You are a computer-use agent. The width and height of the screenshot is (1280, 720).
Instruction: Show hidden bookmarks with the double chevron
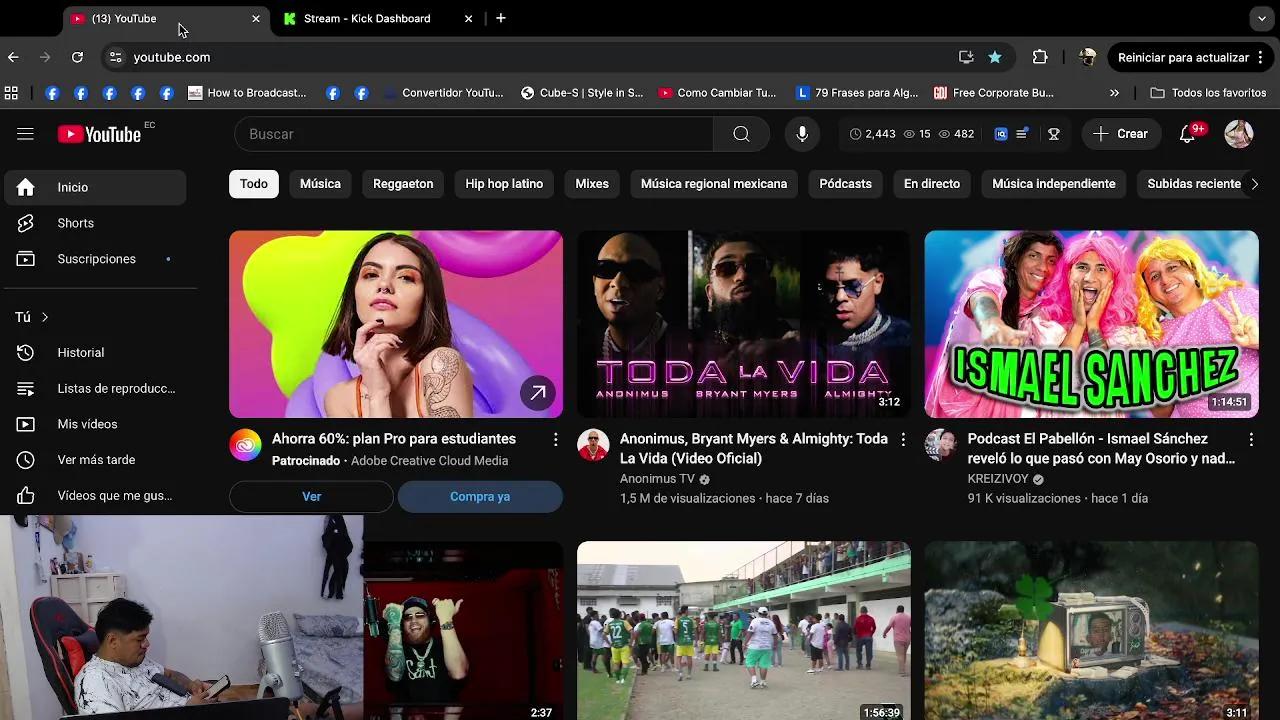click(1114, 93)
